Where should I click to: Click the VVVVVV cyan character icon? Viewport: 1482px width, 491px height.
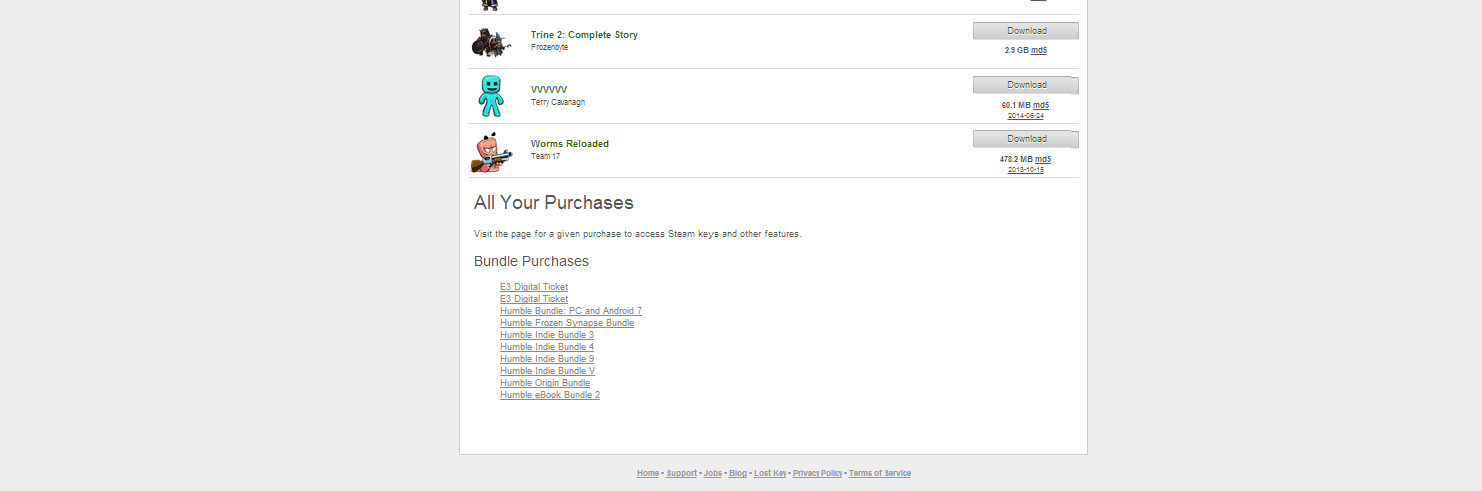click(x=490, y=96)
